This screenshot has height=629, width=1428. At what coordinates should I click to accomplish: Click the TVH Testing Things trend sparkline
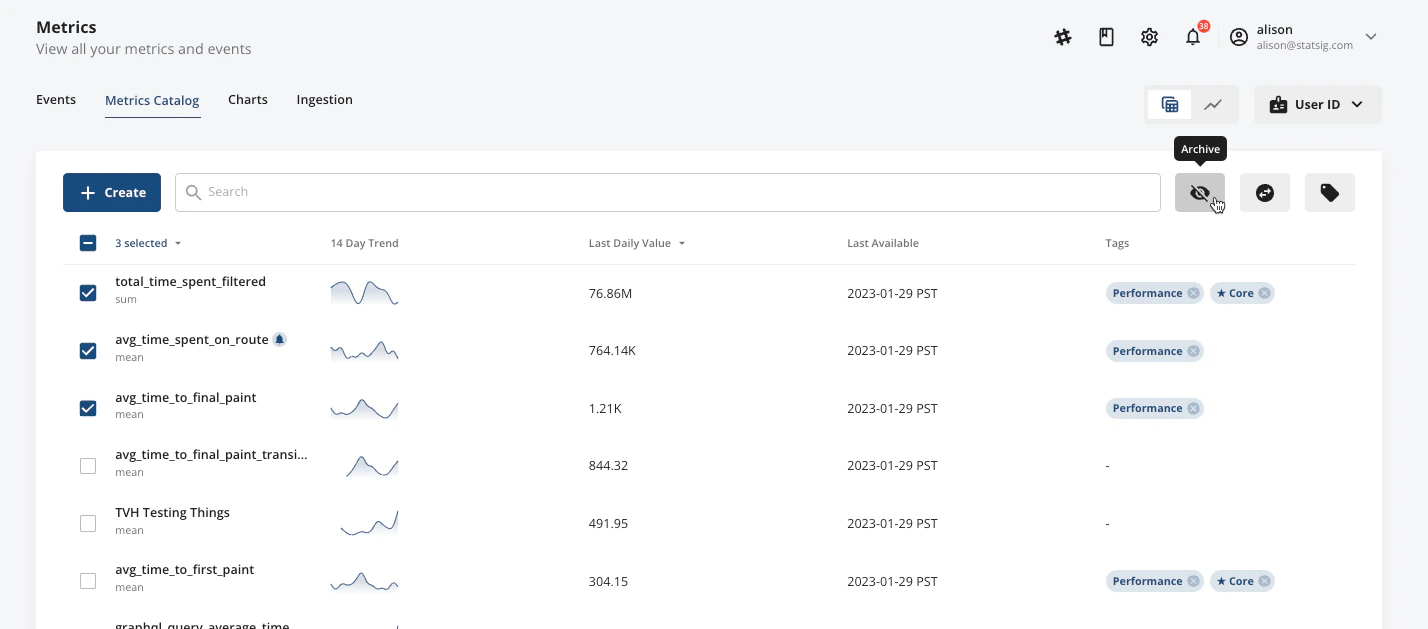pos(368,523)
